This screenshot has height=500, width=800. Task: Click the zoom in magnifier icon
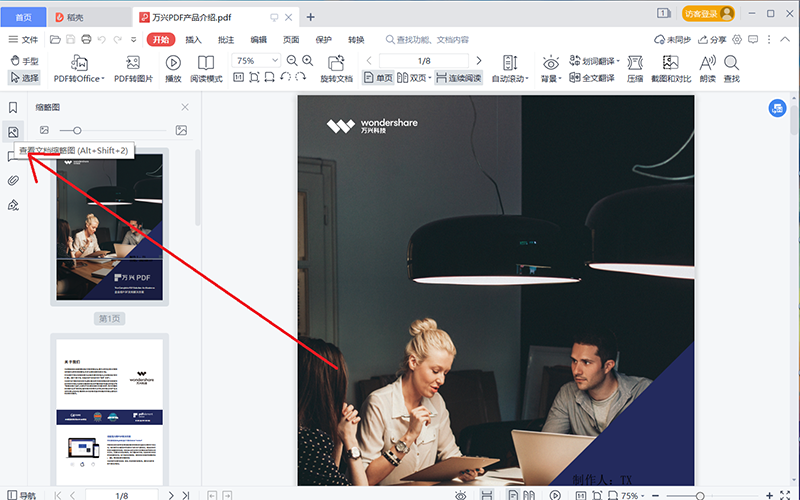click(x=309, y=61)
